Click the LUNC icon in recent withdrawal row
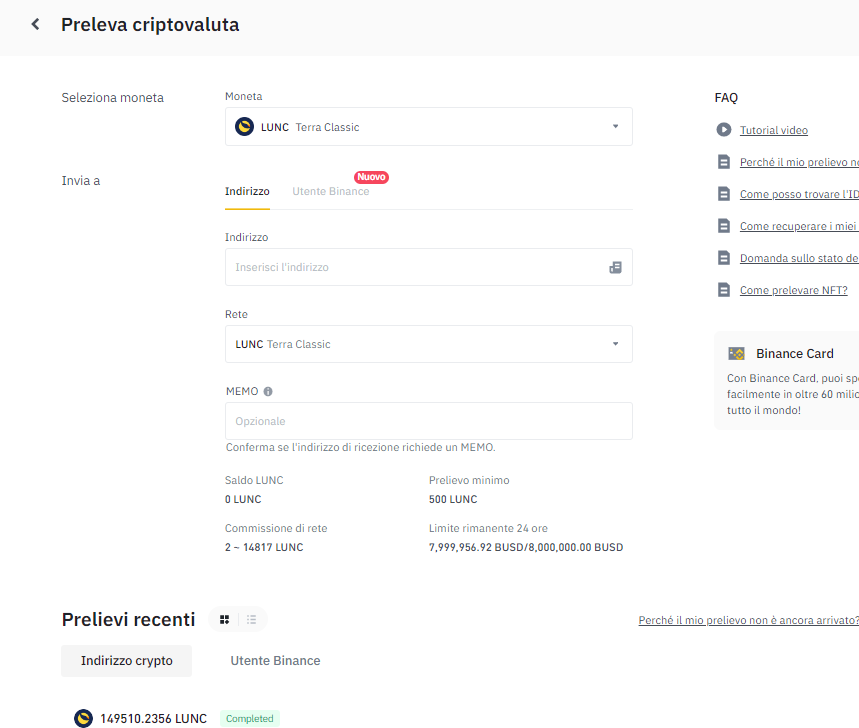859x728 pixels. pos(83,718)
